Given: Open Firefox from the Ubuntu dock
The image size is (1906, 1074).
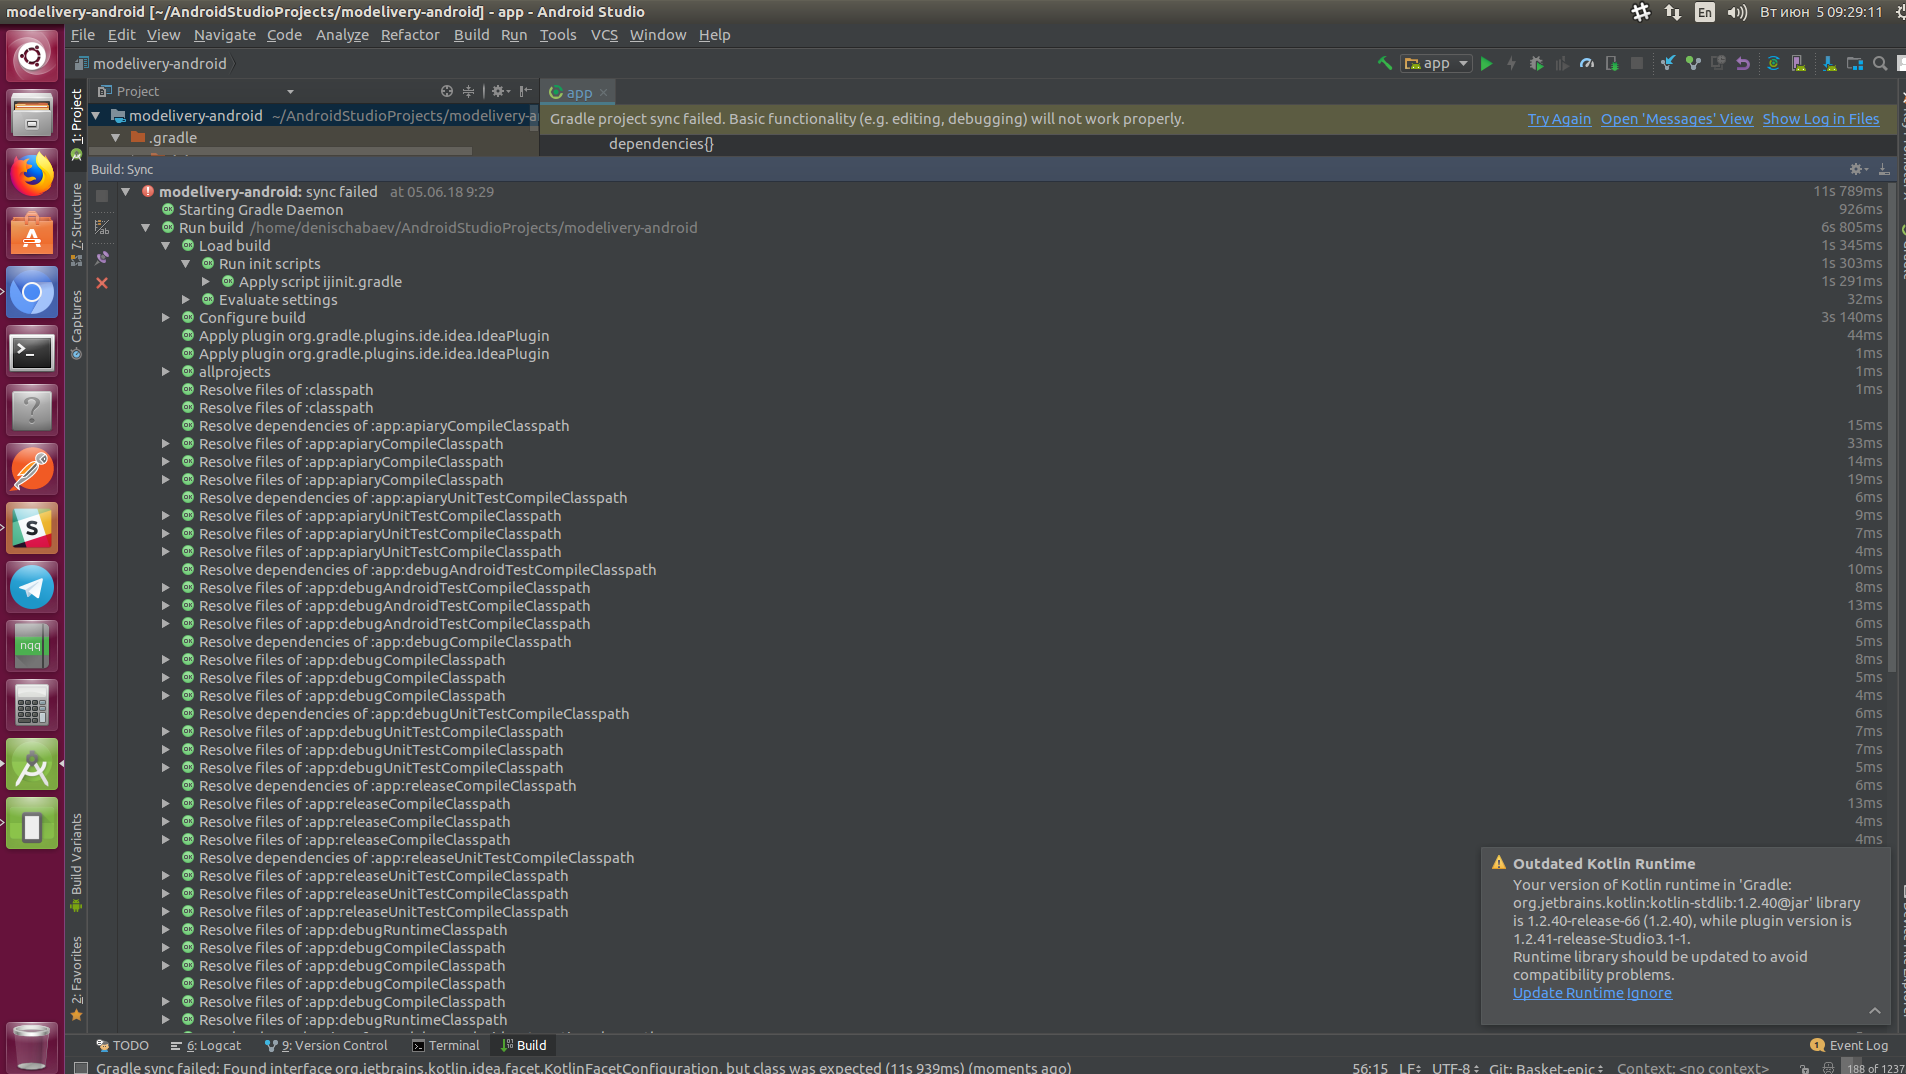Looking at the screenshot, I should 32,174.
